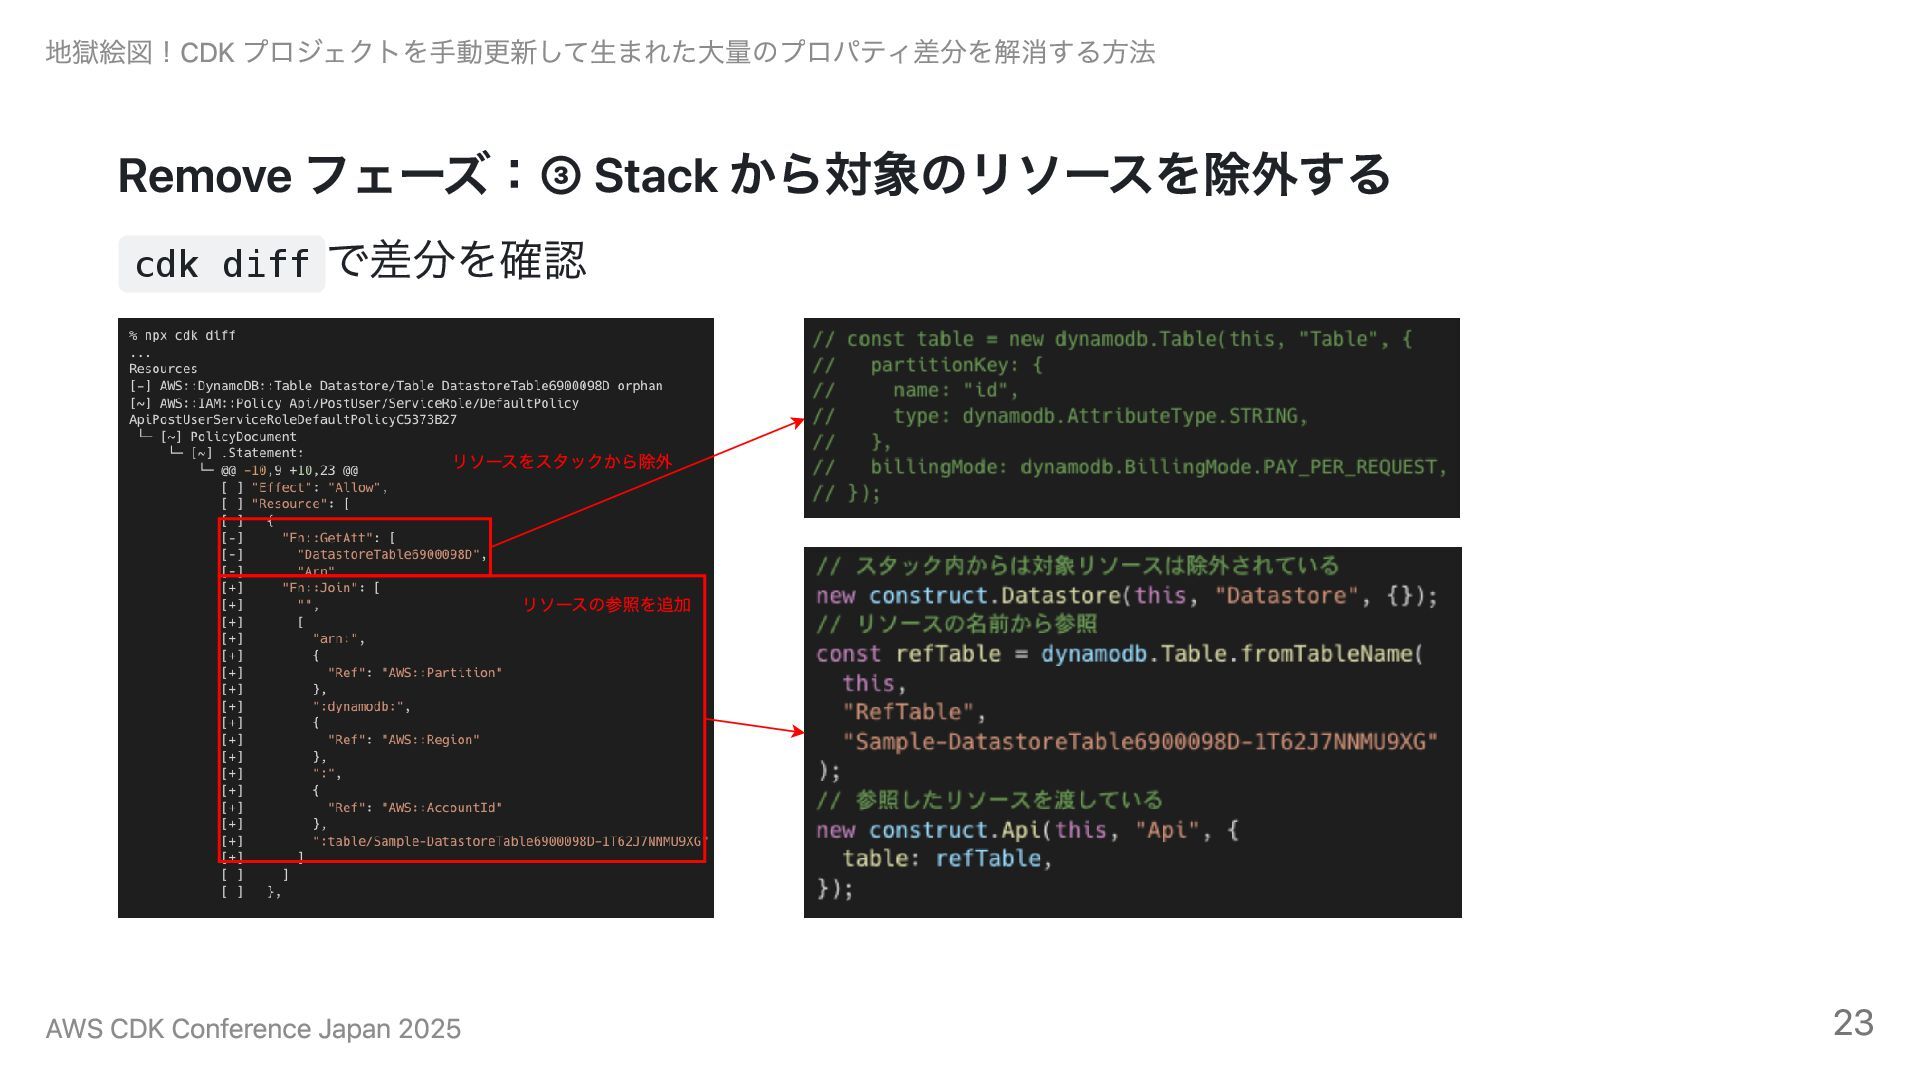Open the cdk diff terminal output image
The height and width of the screenshot is (1080, 1920).
coord(416,618)
